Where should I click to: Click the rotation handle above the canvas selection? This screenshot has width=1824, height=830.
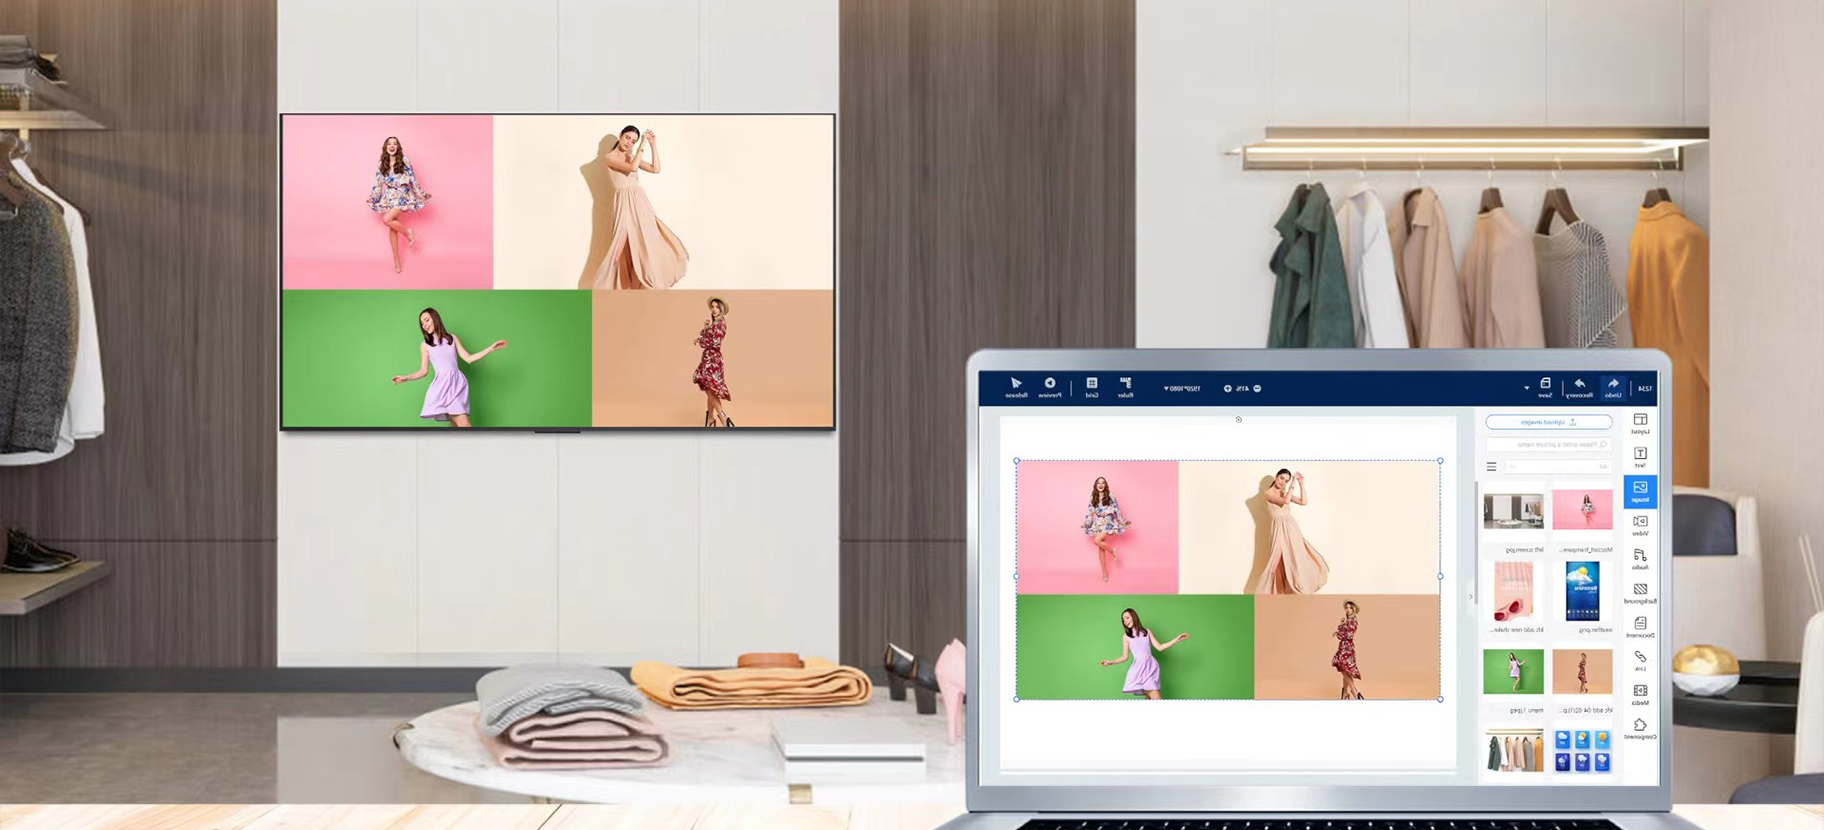pos(1238,420)
